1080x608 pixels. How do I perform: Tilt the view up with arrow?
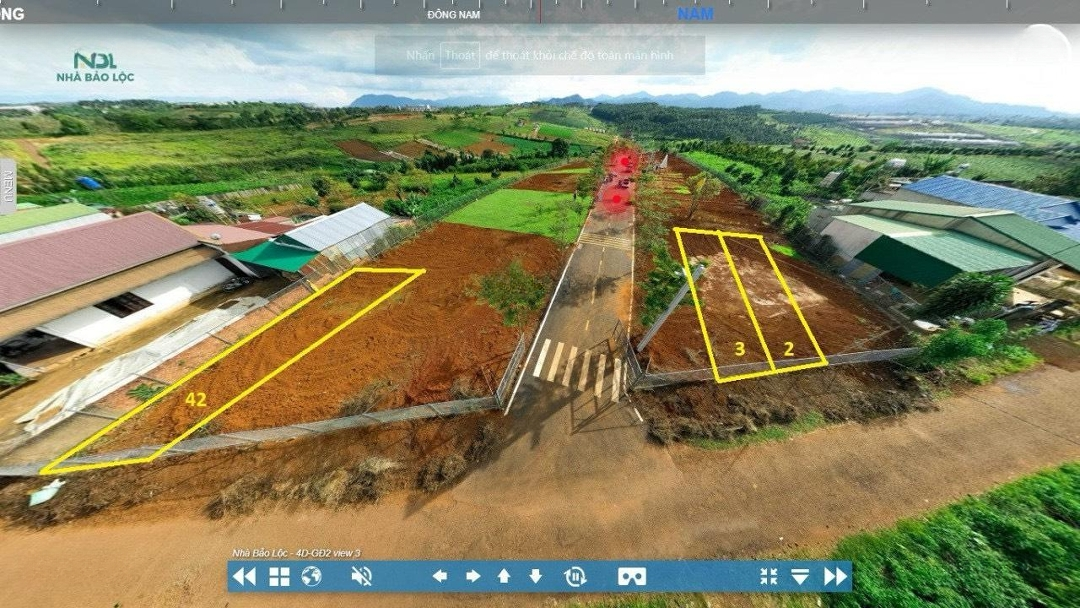pyautogui.click(x=504, y=576)
